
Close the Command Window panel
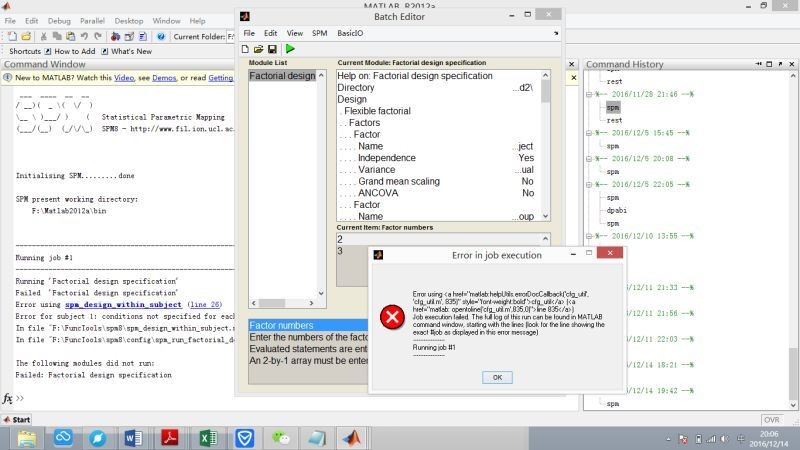[x=571, y=64]
